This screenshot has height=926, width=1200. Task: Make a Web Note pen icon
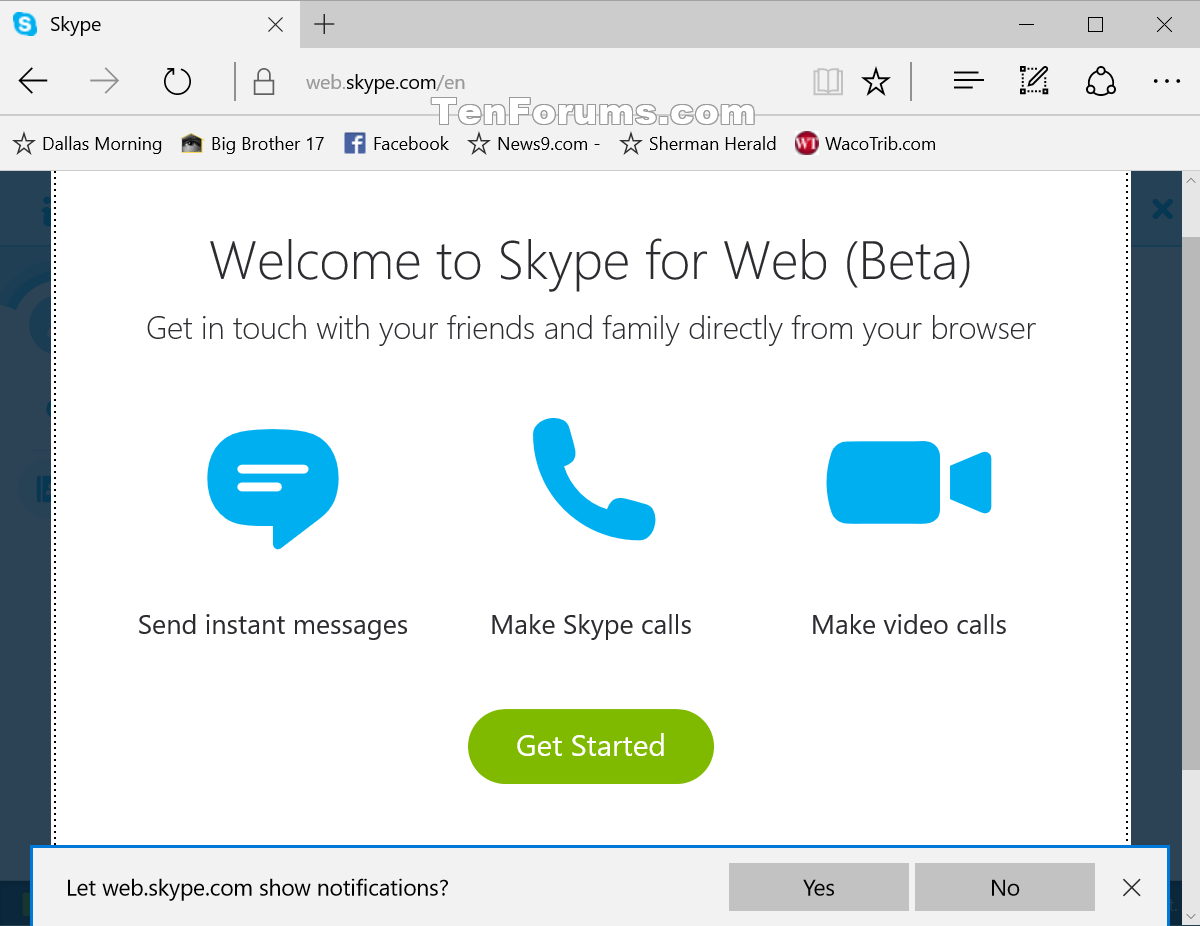[x=1034, y=81]
